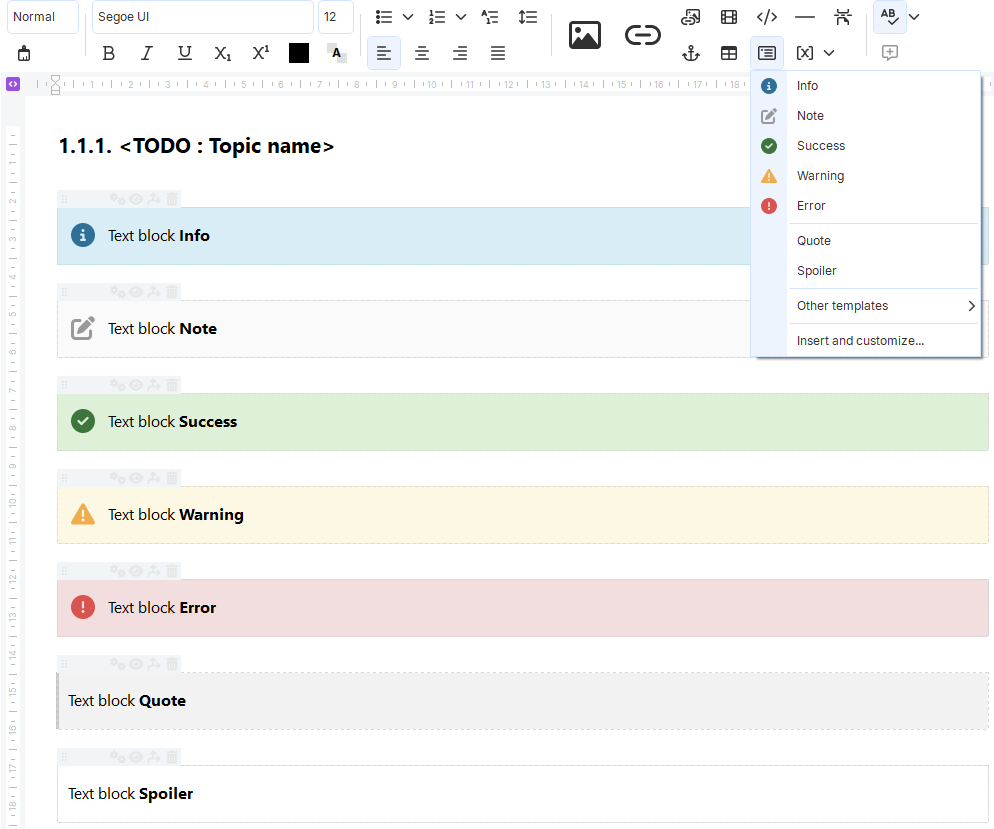The image size is (994, 829).
Task: Align text left
Action: 384,53
